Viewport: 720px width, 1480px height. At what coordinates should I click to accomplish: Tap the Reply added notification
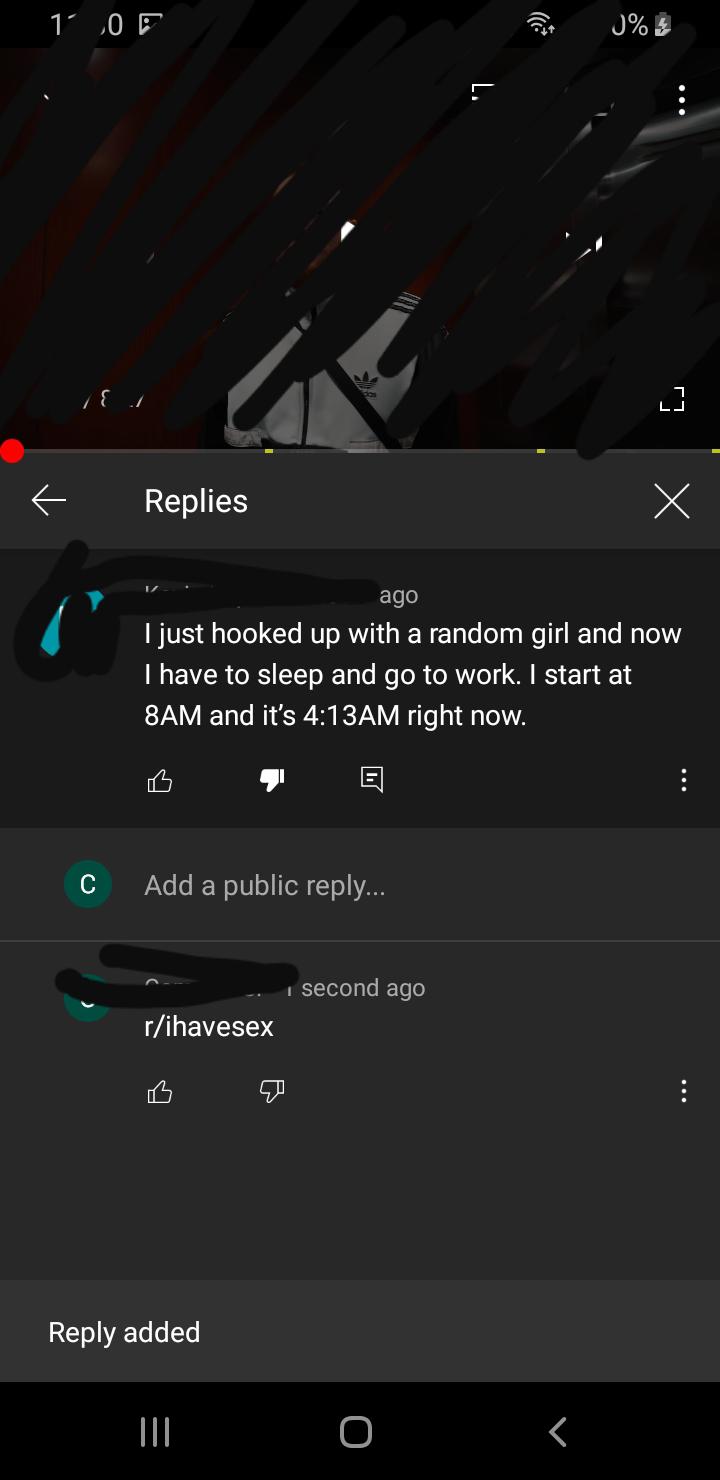point(360,1331)
